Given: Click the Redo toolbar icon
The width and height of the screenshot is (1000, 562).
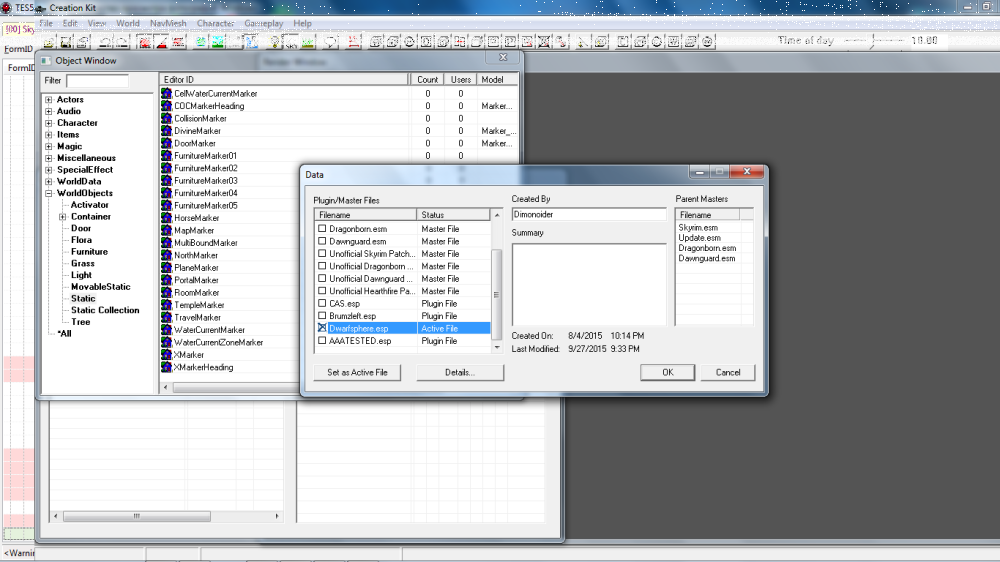Looking at the screenshot, I should click(122, 42).
